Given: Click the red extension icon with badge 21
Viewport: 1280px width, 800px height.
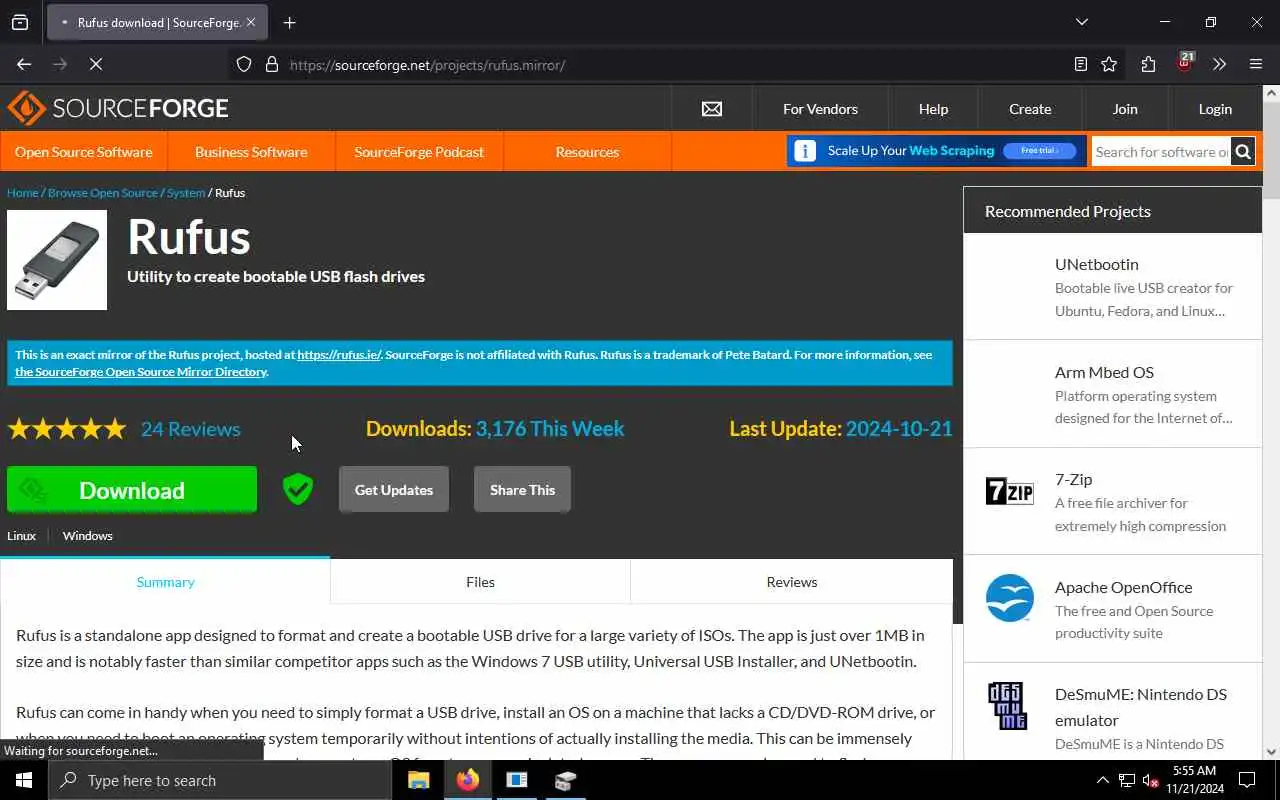Looking at the screenshot, I should tap(1185, 62).
